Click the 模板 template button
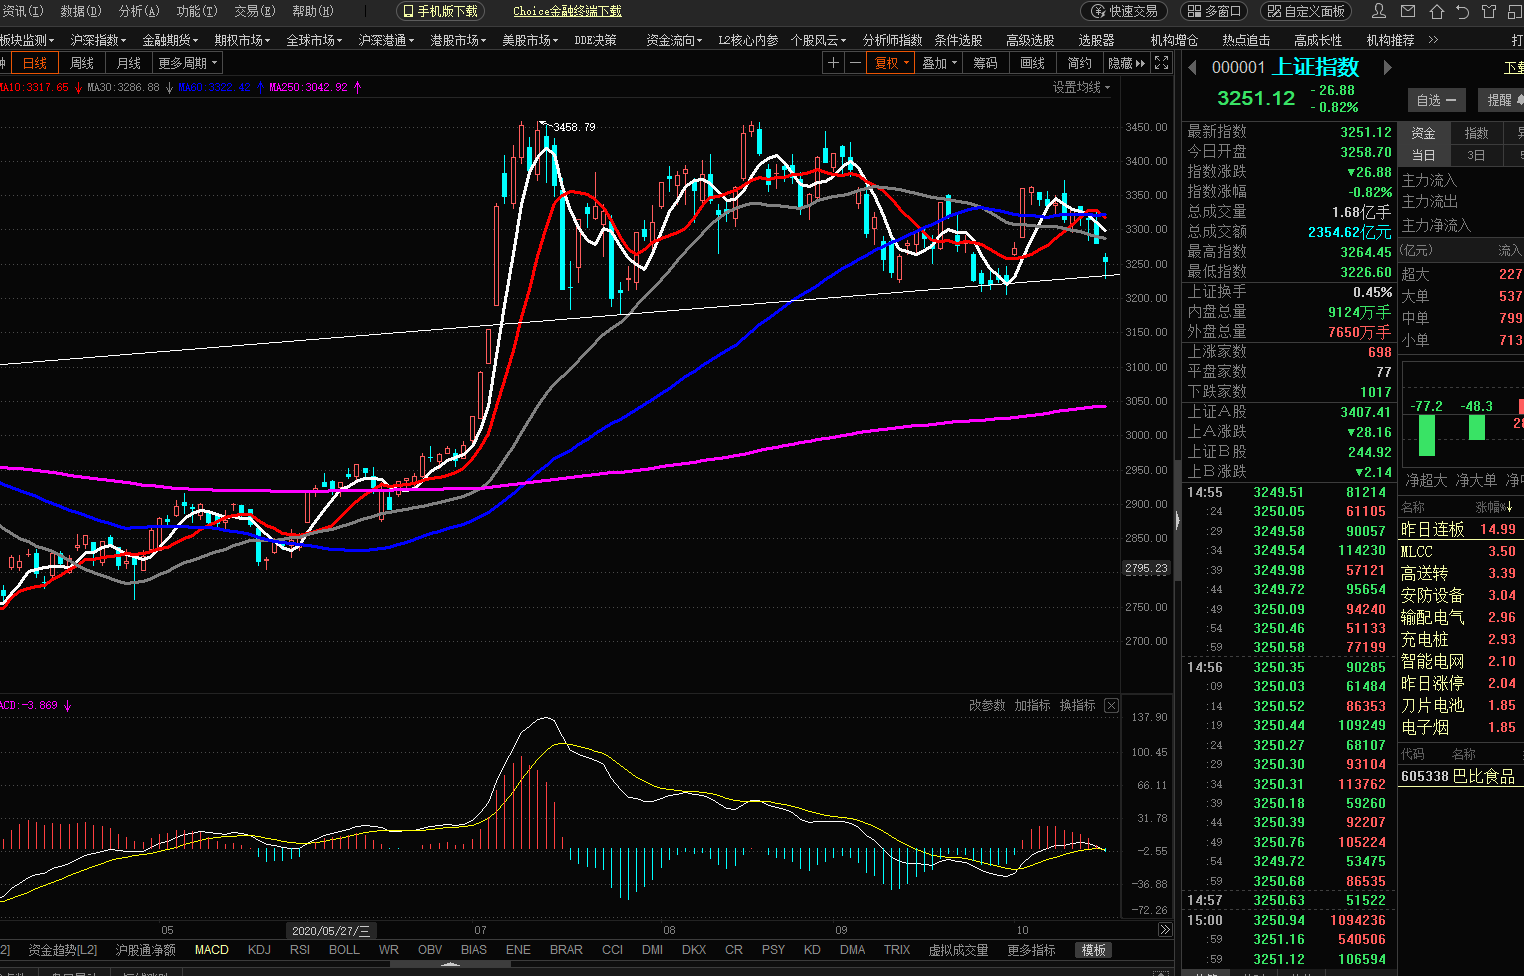Viewport: 1524px width, 976px height. click(x=1093, y=950)
